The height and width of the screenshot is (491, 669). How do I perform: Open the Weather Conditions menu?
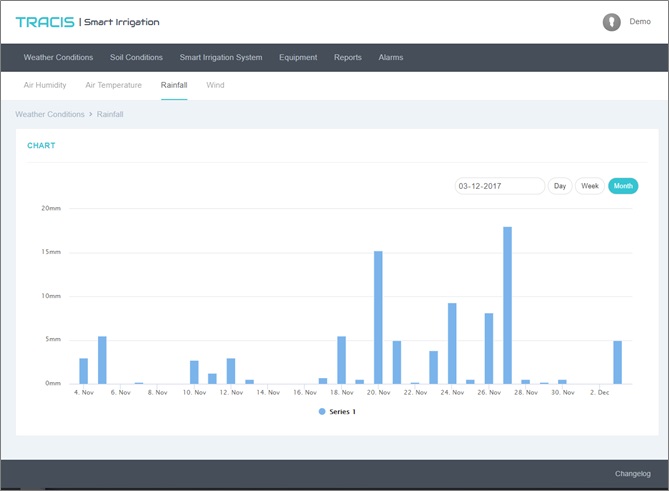[x=58, y=57]
